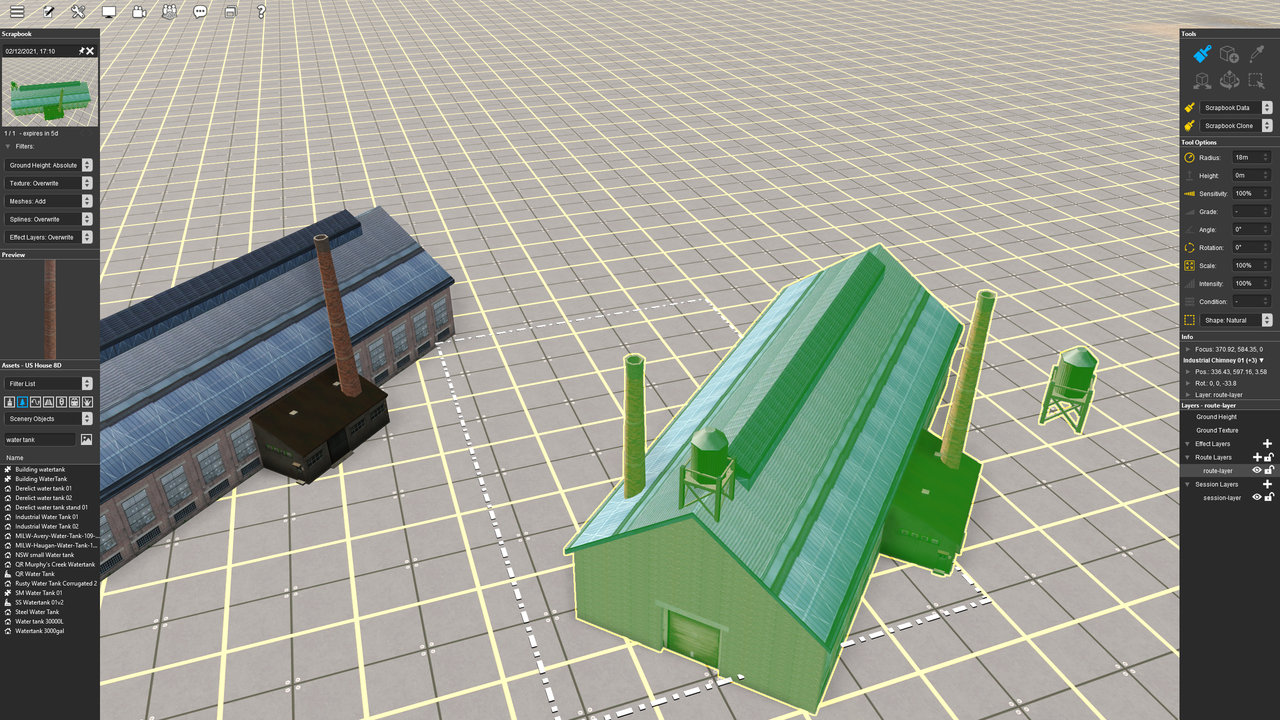
Task: Click the Radius value field showing 18m
Action: 1251,157
